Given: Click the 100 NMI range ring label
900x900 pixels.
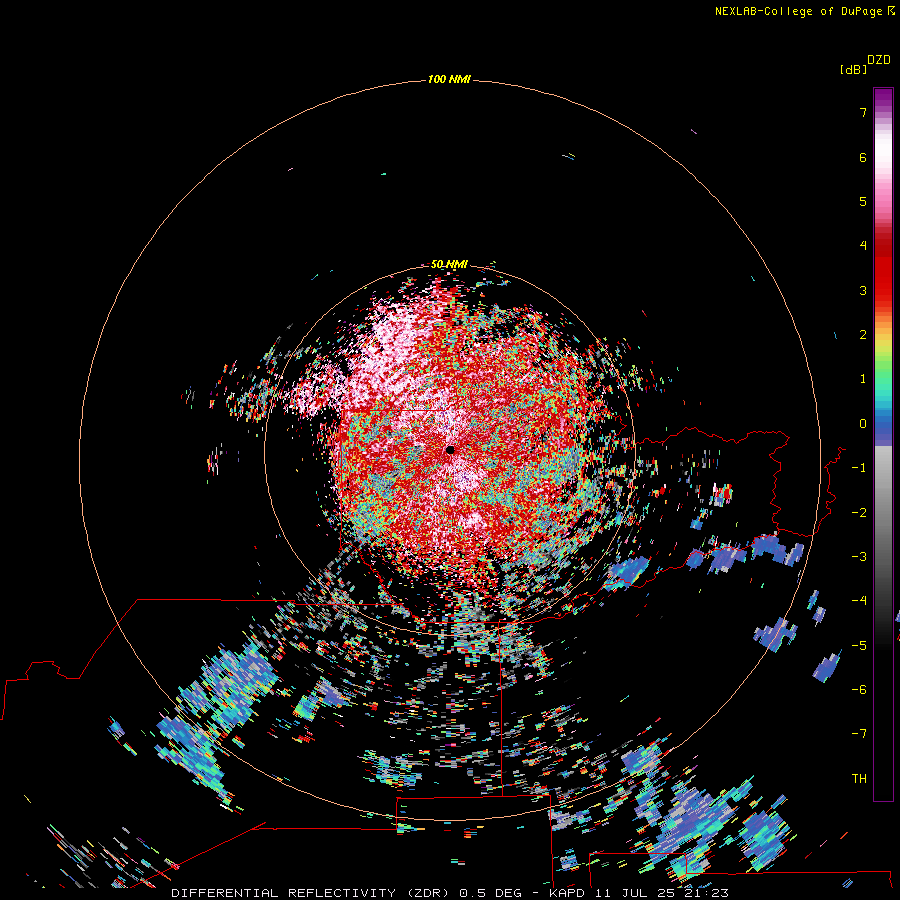Looking at the screenshot, I should (449, 79).
